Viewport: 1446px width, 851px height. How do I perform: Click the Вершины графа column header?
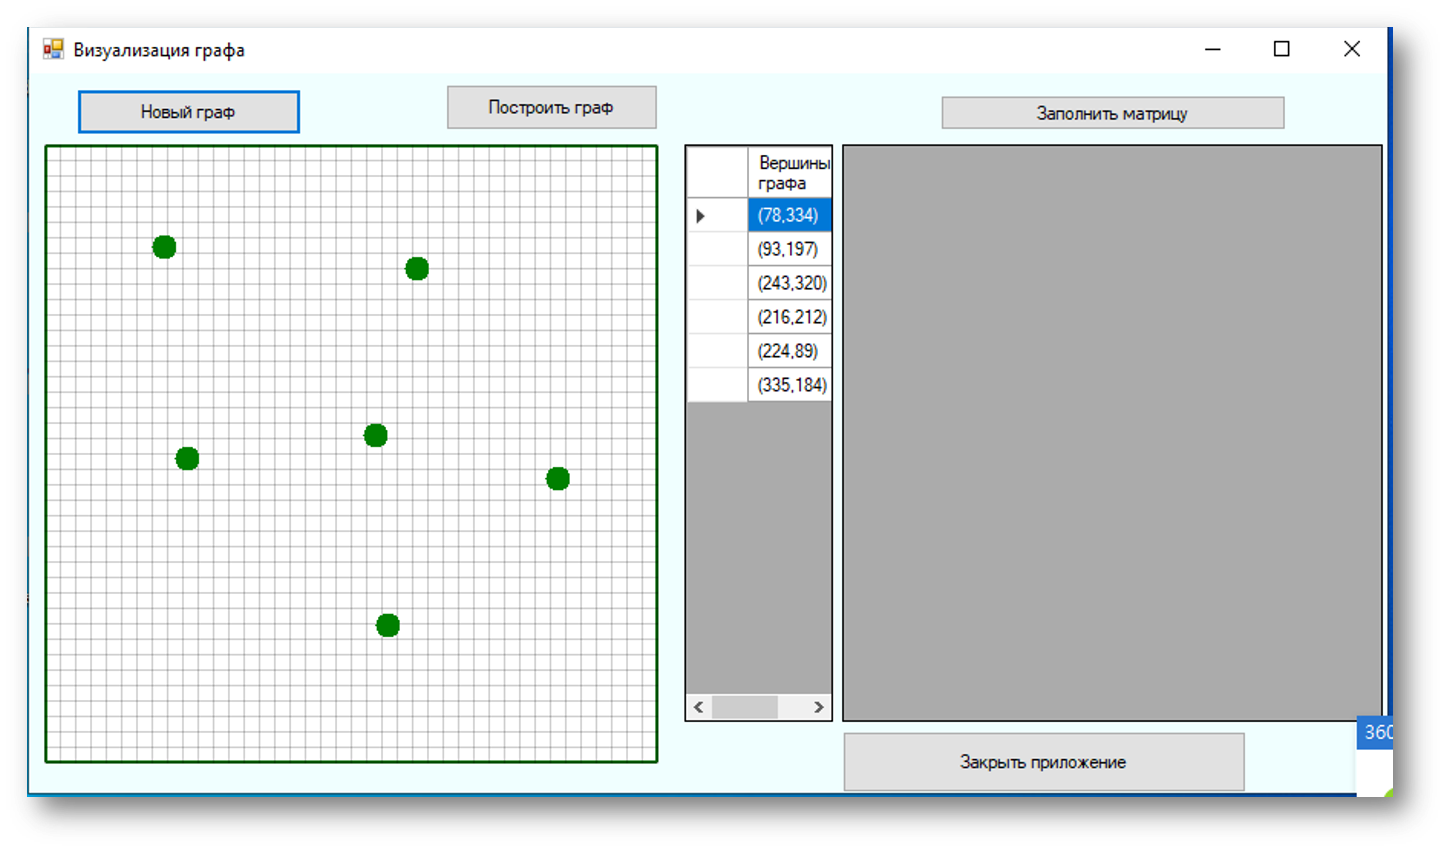click(789, 172)
